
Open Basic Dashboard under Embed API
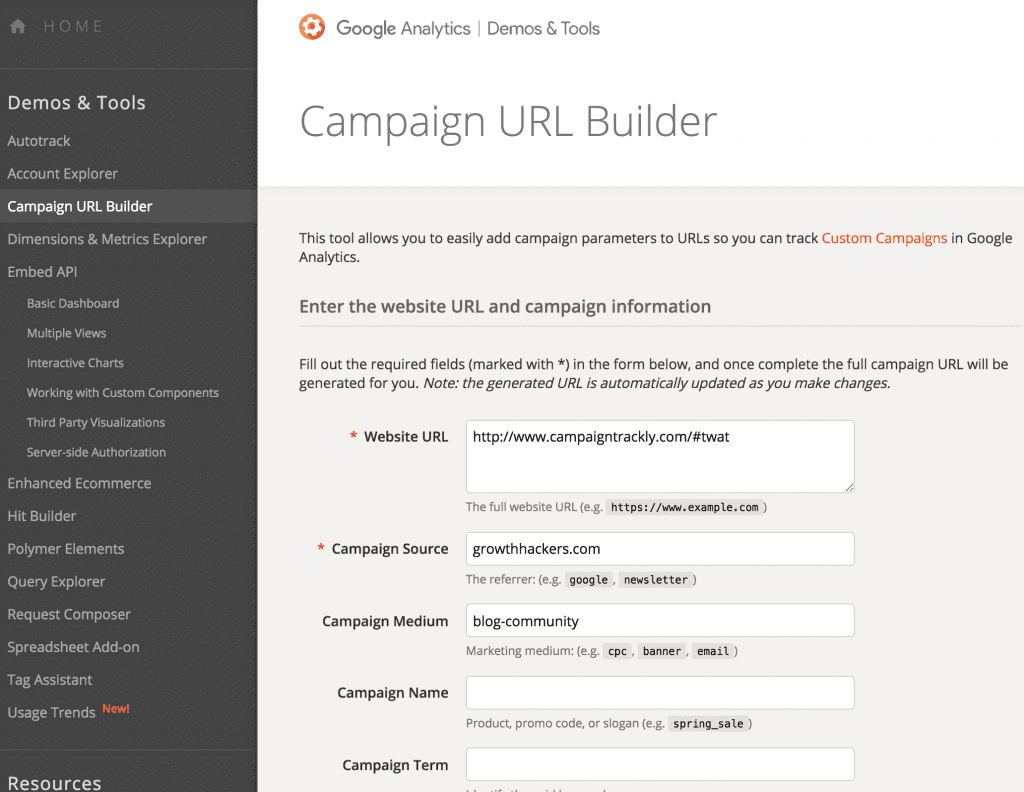click(73, 304)
